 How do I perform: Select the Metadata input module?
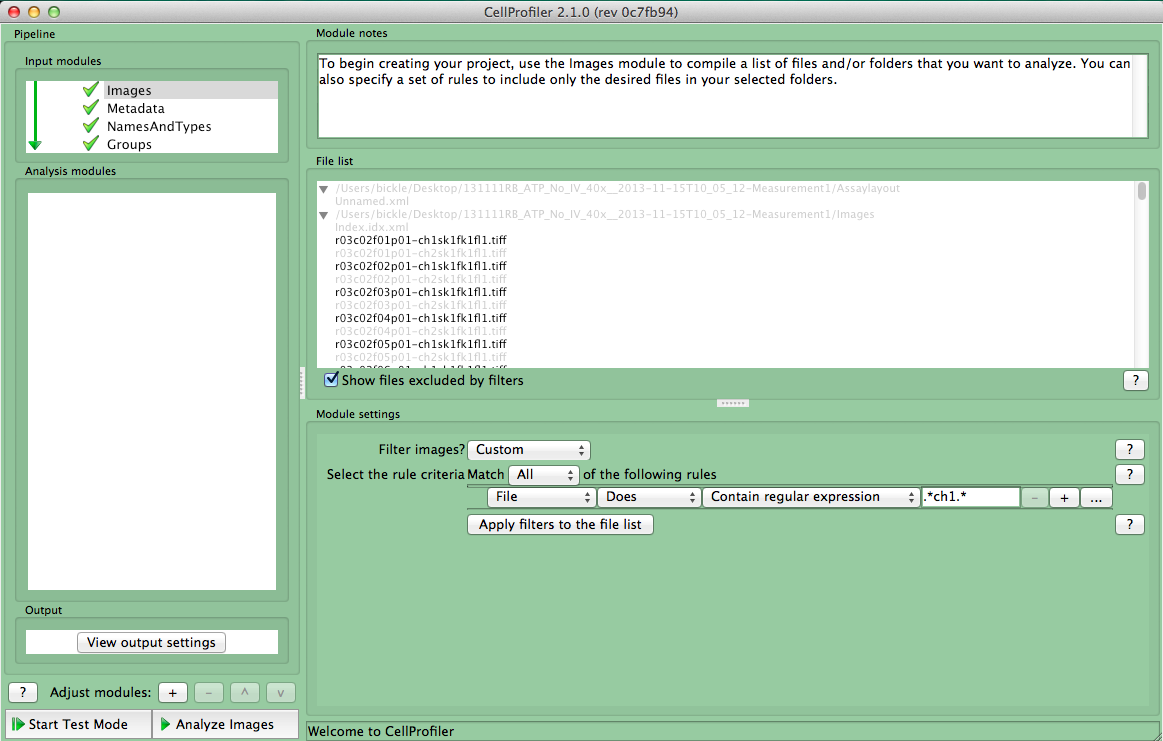point(136,108)
